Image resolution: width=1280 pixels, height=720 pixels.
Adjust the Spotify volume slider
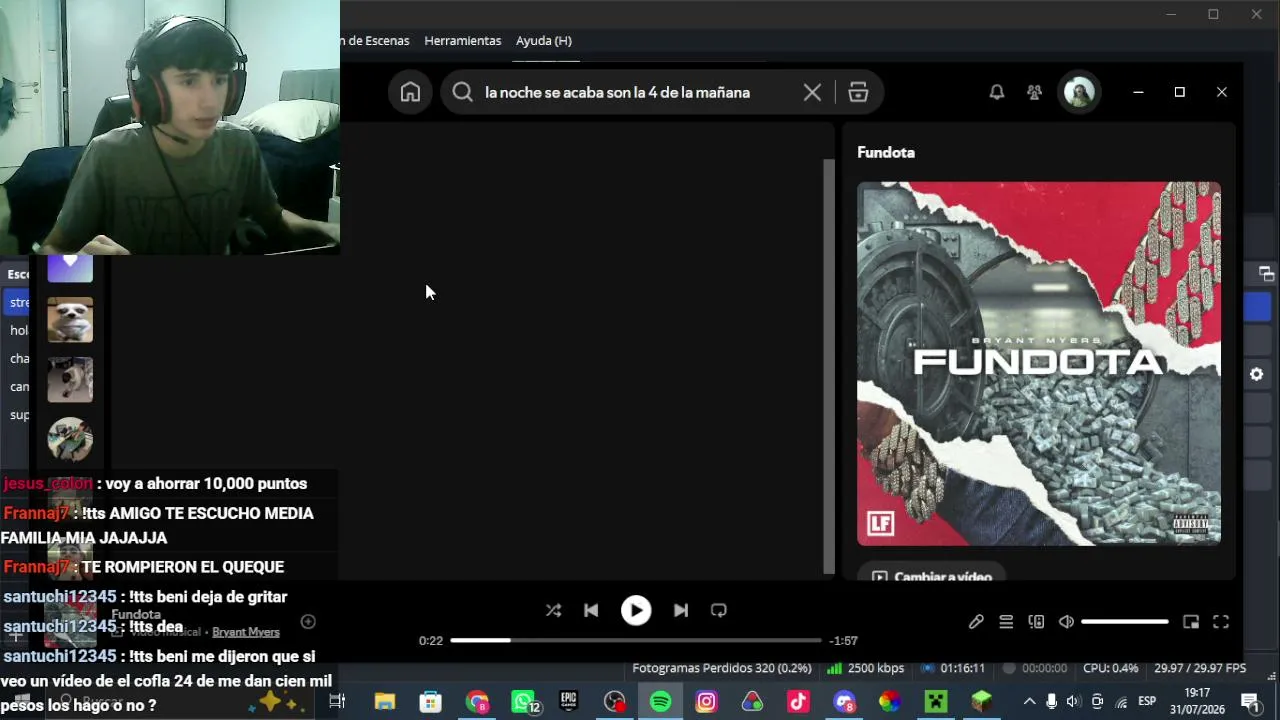tap(1125, 622)
